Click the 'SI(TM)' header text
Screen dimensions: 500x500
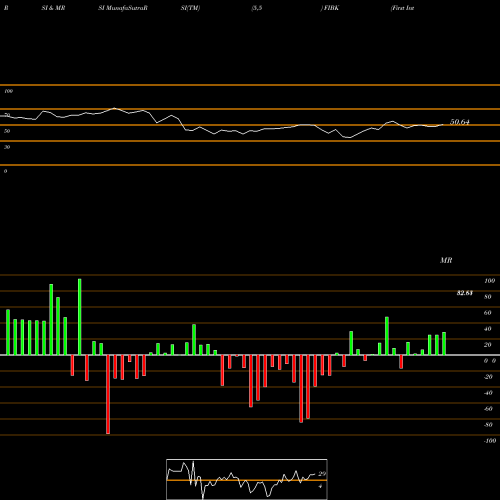[x=190, y=8]
